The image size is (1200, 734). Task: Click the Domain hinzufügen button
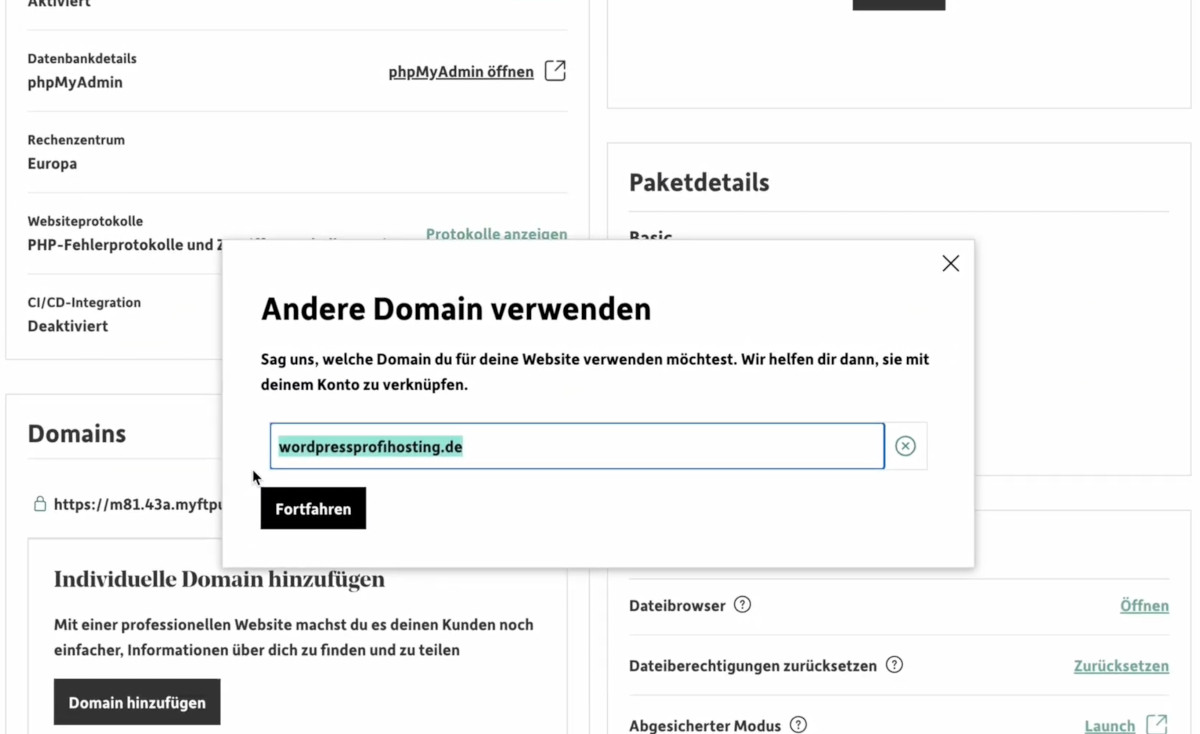[137, 702]
